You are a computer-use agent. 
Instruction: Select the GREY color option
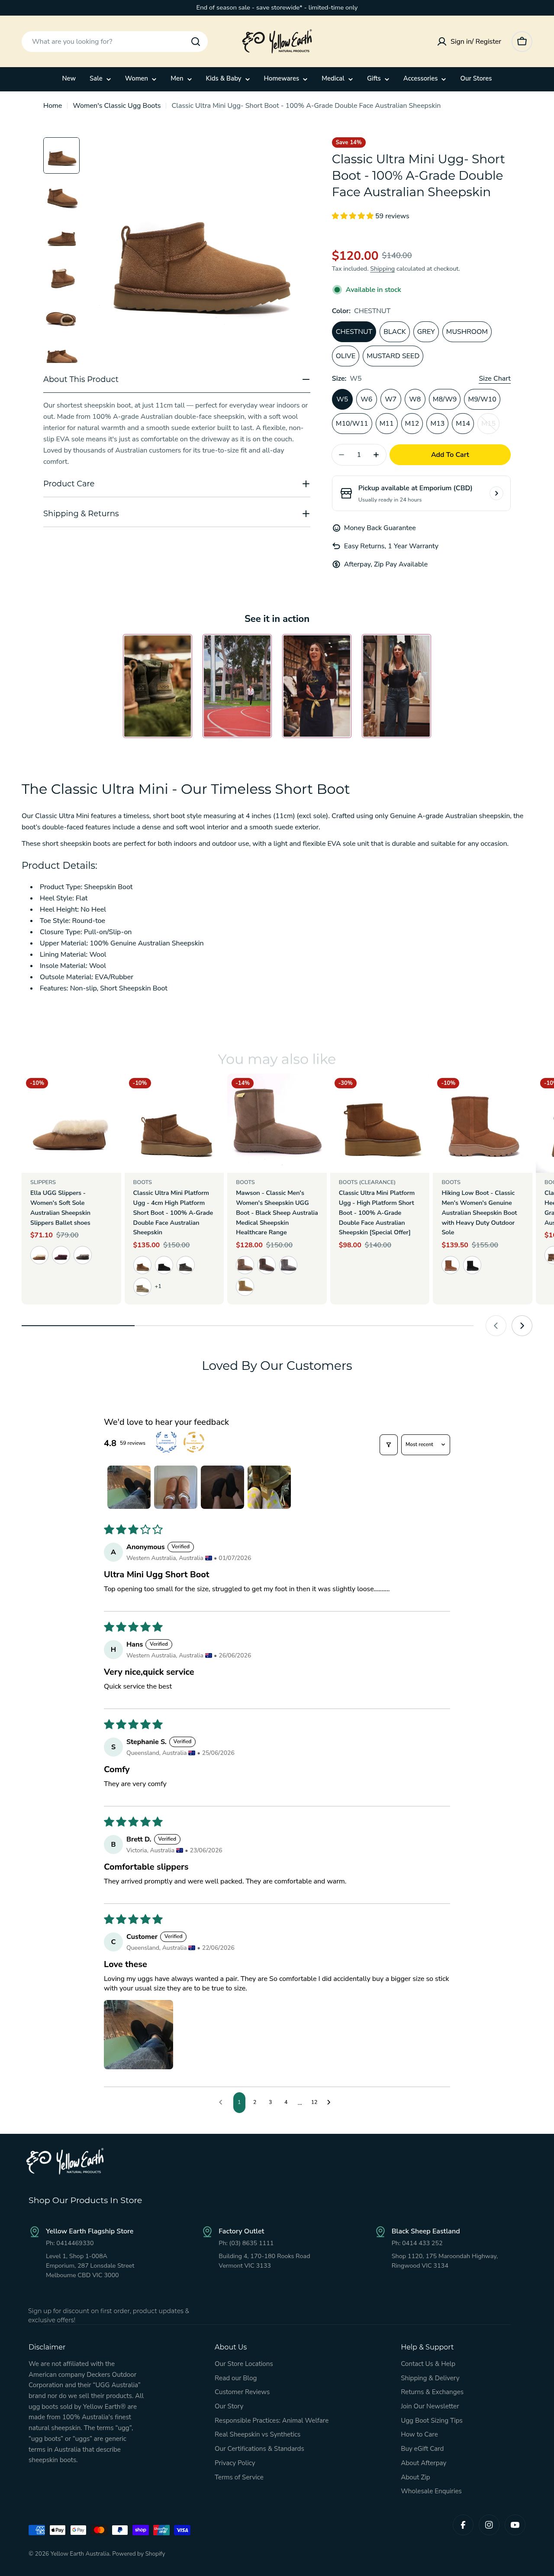426,332
